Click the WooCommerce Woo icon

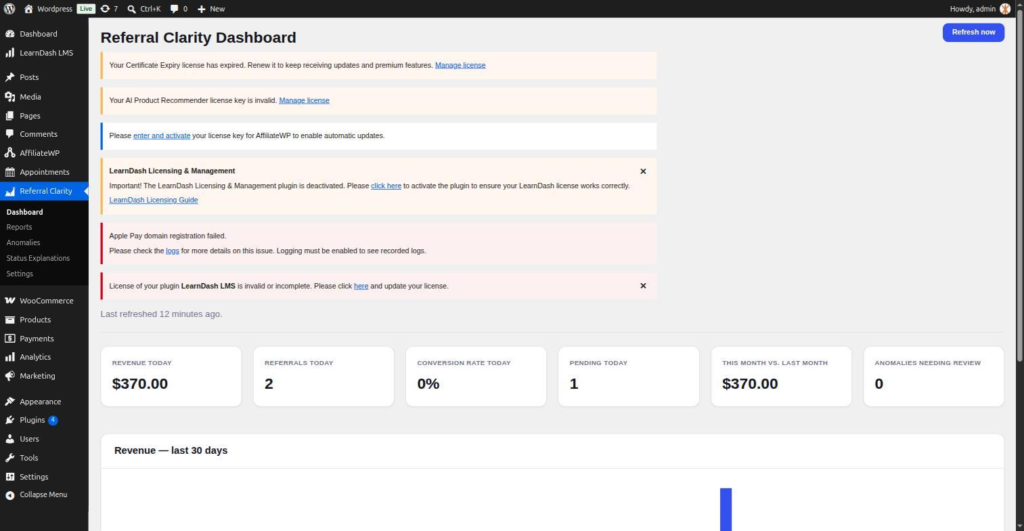tap(10, 300)
